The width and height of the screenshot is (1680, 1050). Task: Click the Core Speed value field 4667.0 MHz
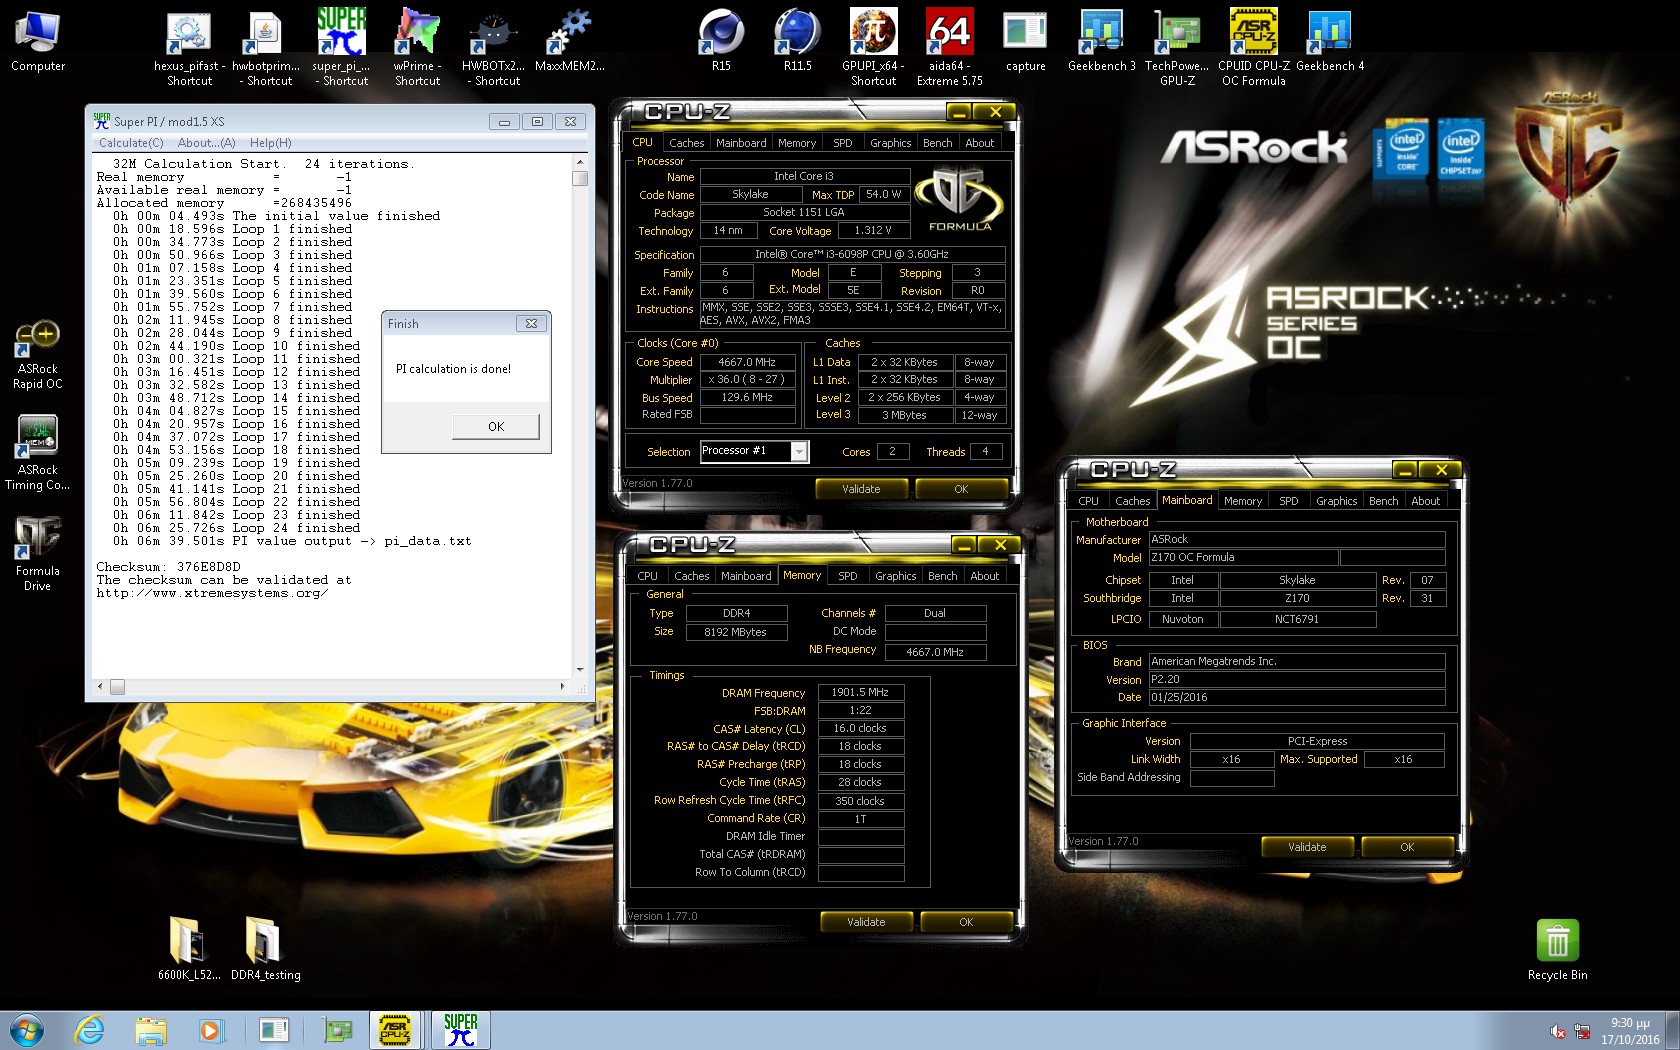click(x=747, y=362)
